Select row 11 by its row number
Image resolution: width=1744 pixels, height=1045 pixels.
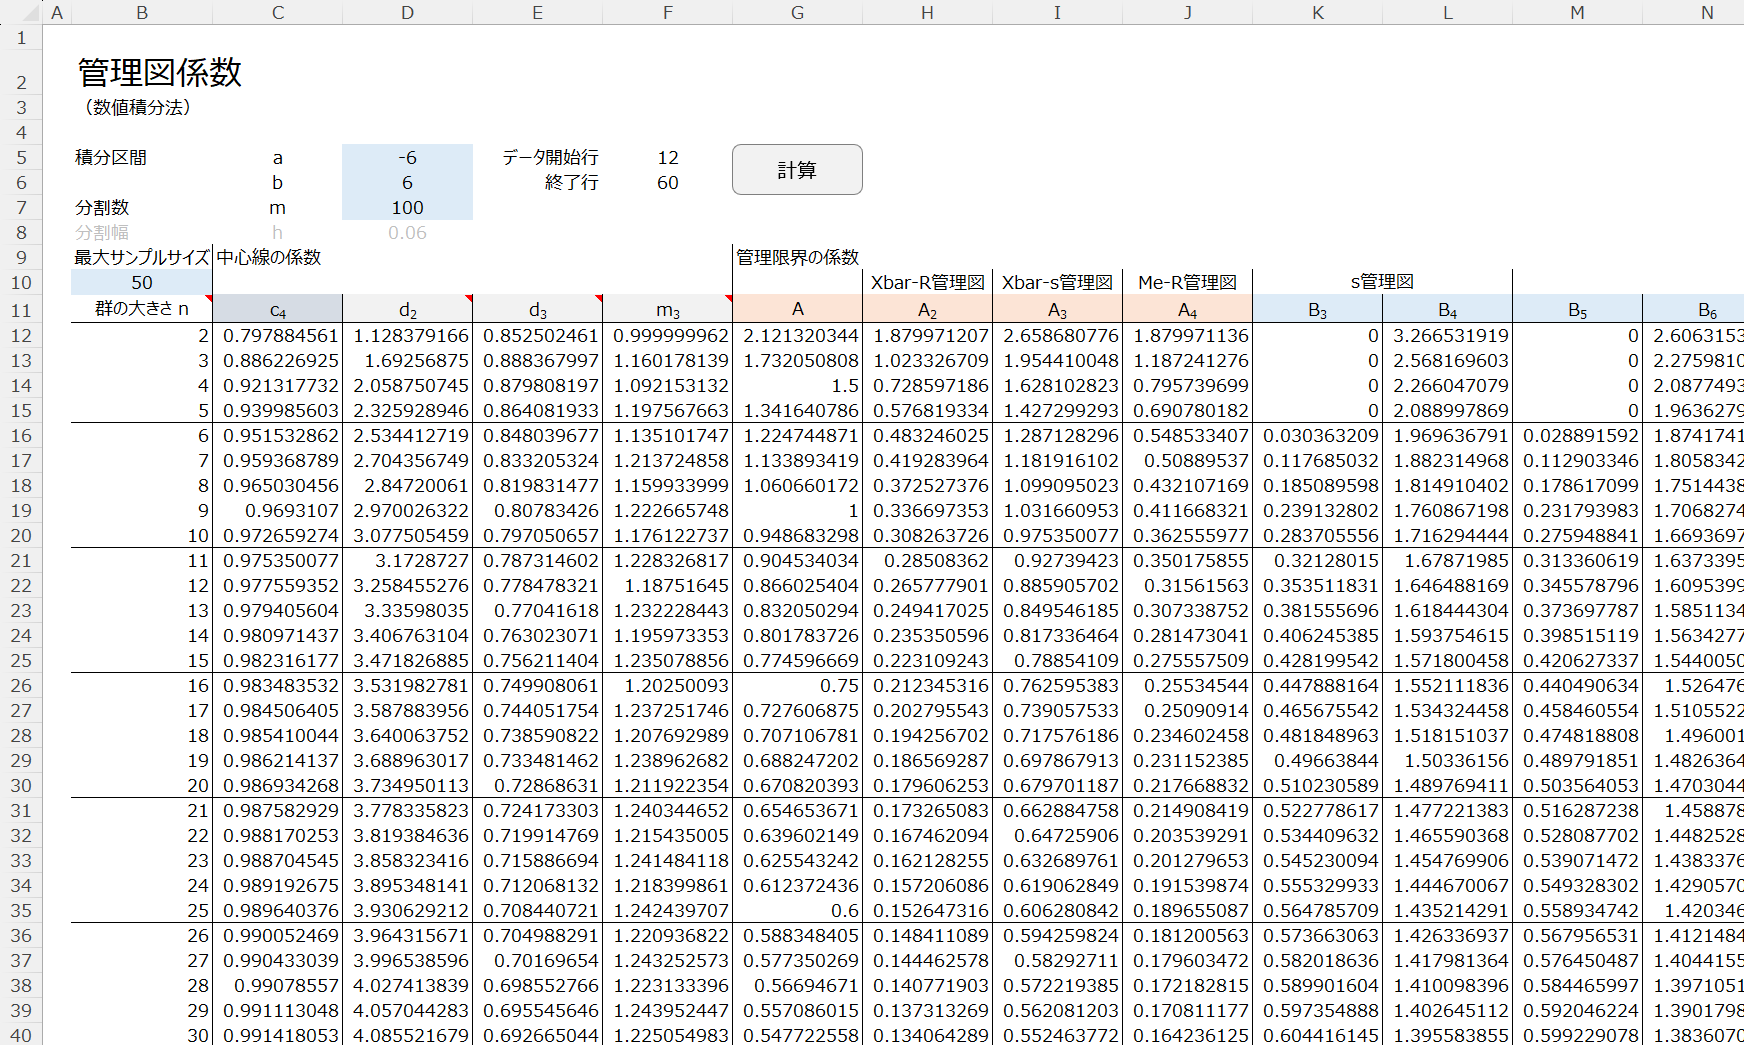point(21,310)
